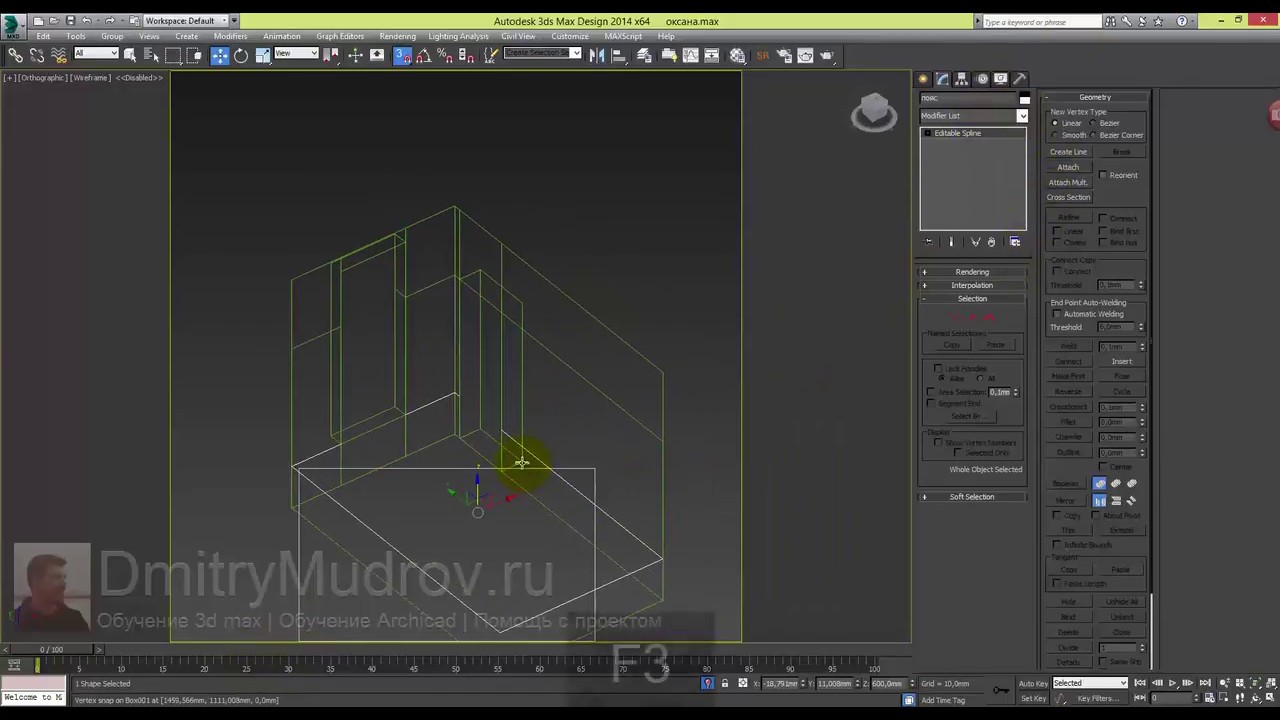Activate the Select and Scale tool
1280x720 pixels.
pos(263,56)
